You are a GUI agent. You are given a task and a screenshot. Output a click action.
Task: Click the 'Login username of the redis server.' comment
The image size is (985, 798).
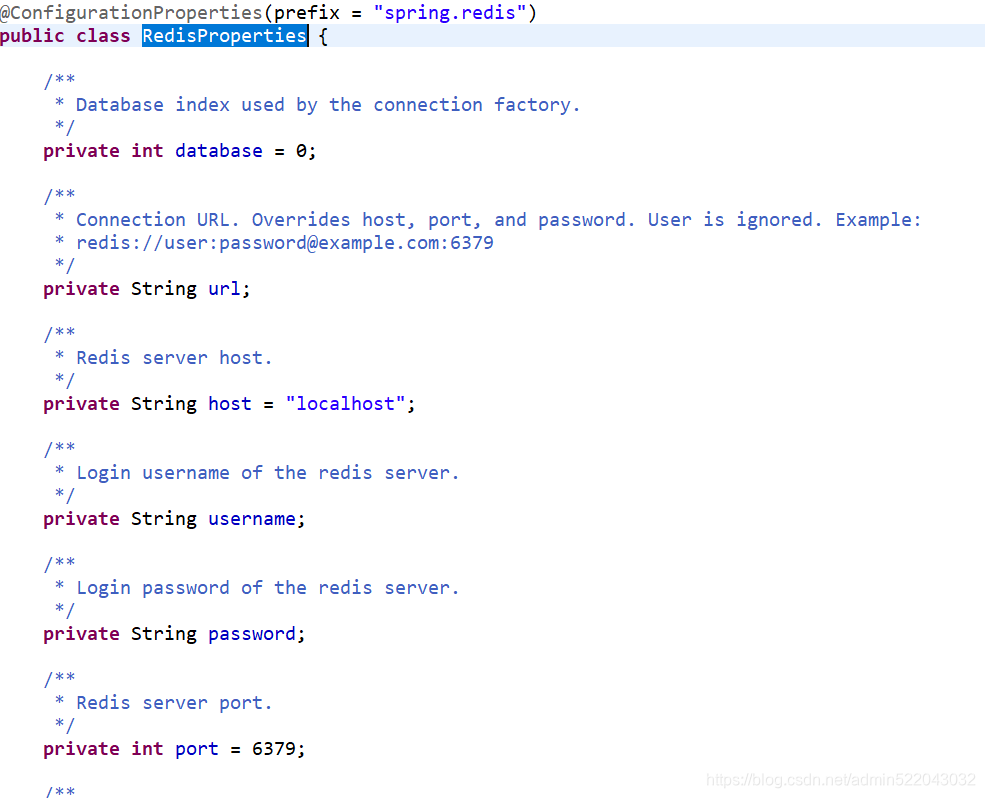268,473
